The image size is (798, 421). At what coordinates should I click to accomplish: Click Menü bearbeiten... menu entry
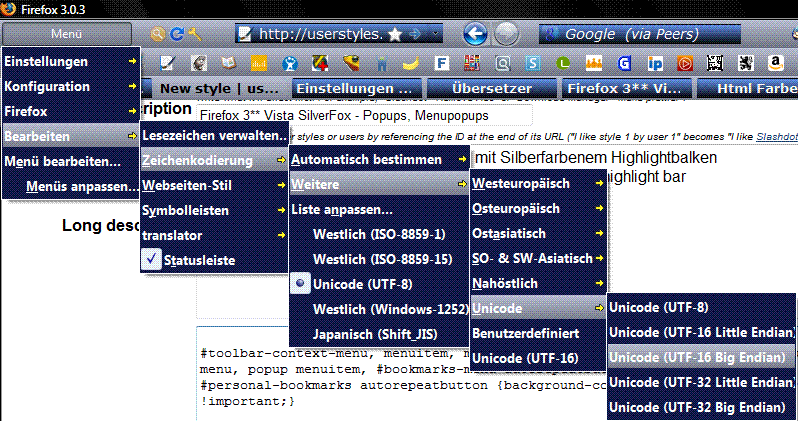tap(71, 161)
